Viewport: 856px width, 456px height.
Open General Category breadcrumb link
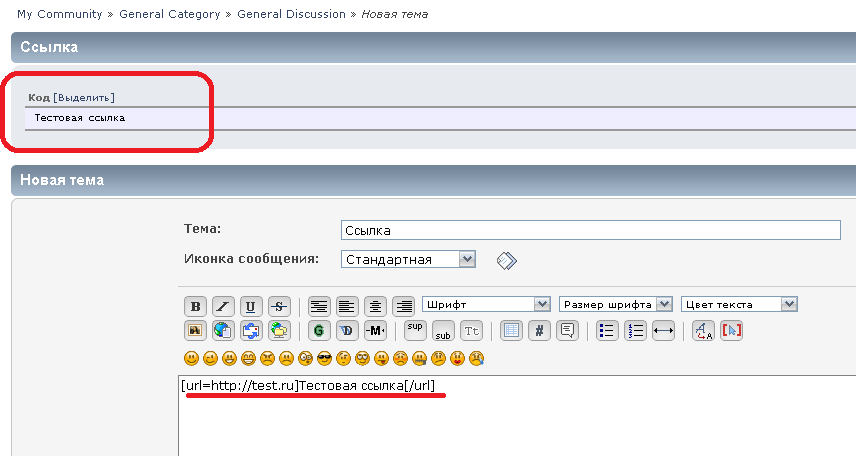[167, 14]
